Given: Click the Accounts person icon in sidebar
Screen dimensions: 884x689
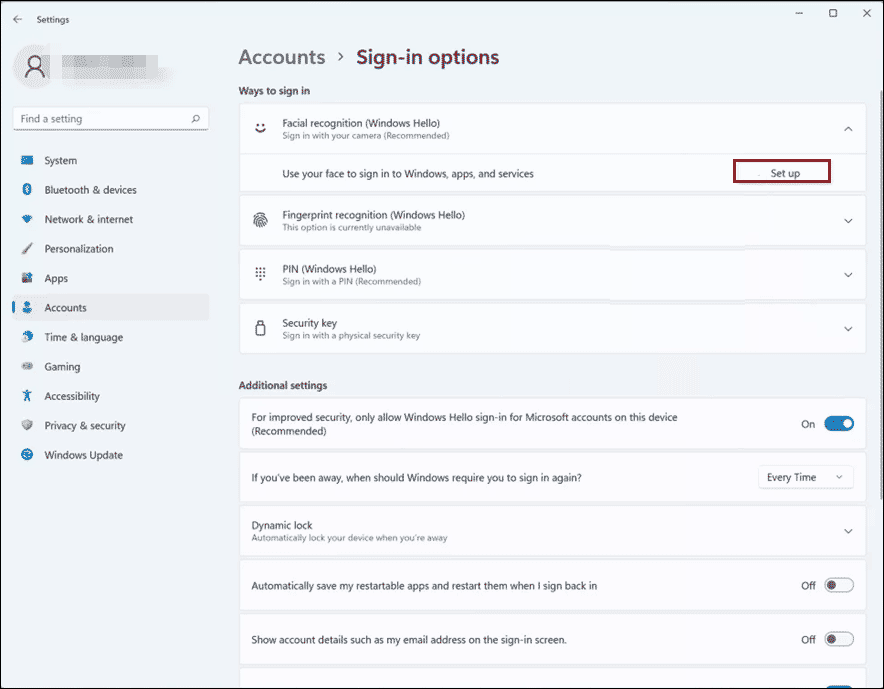Looking at the screenshot, I should (27, 307).
